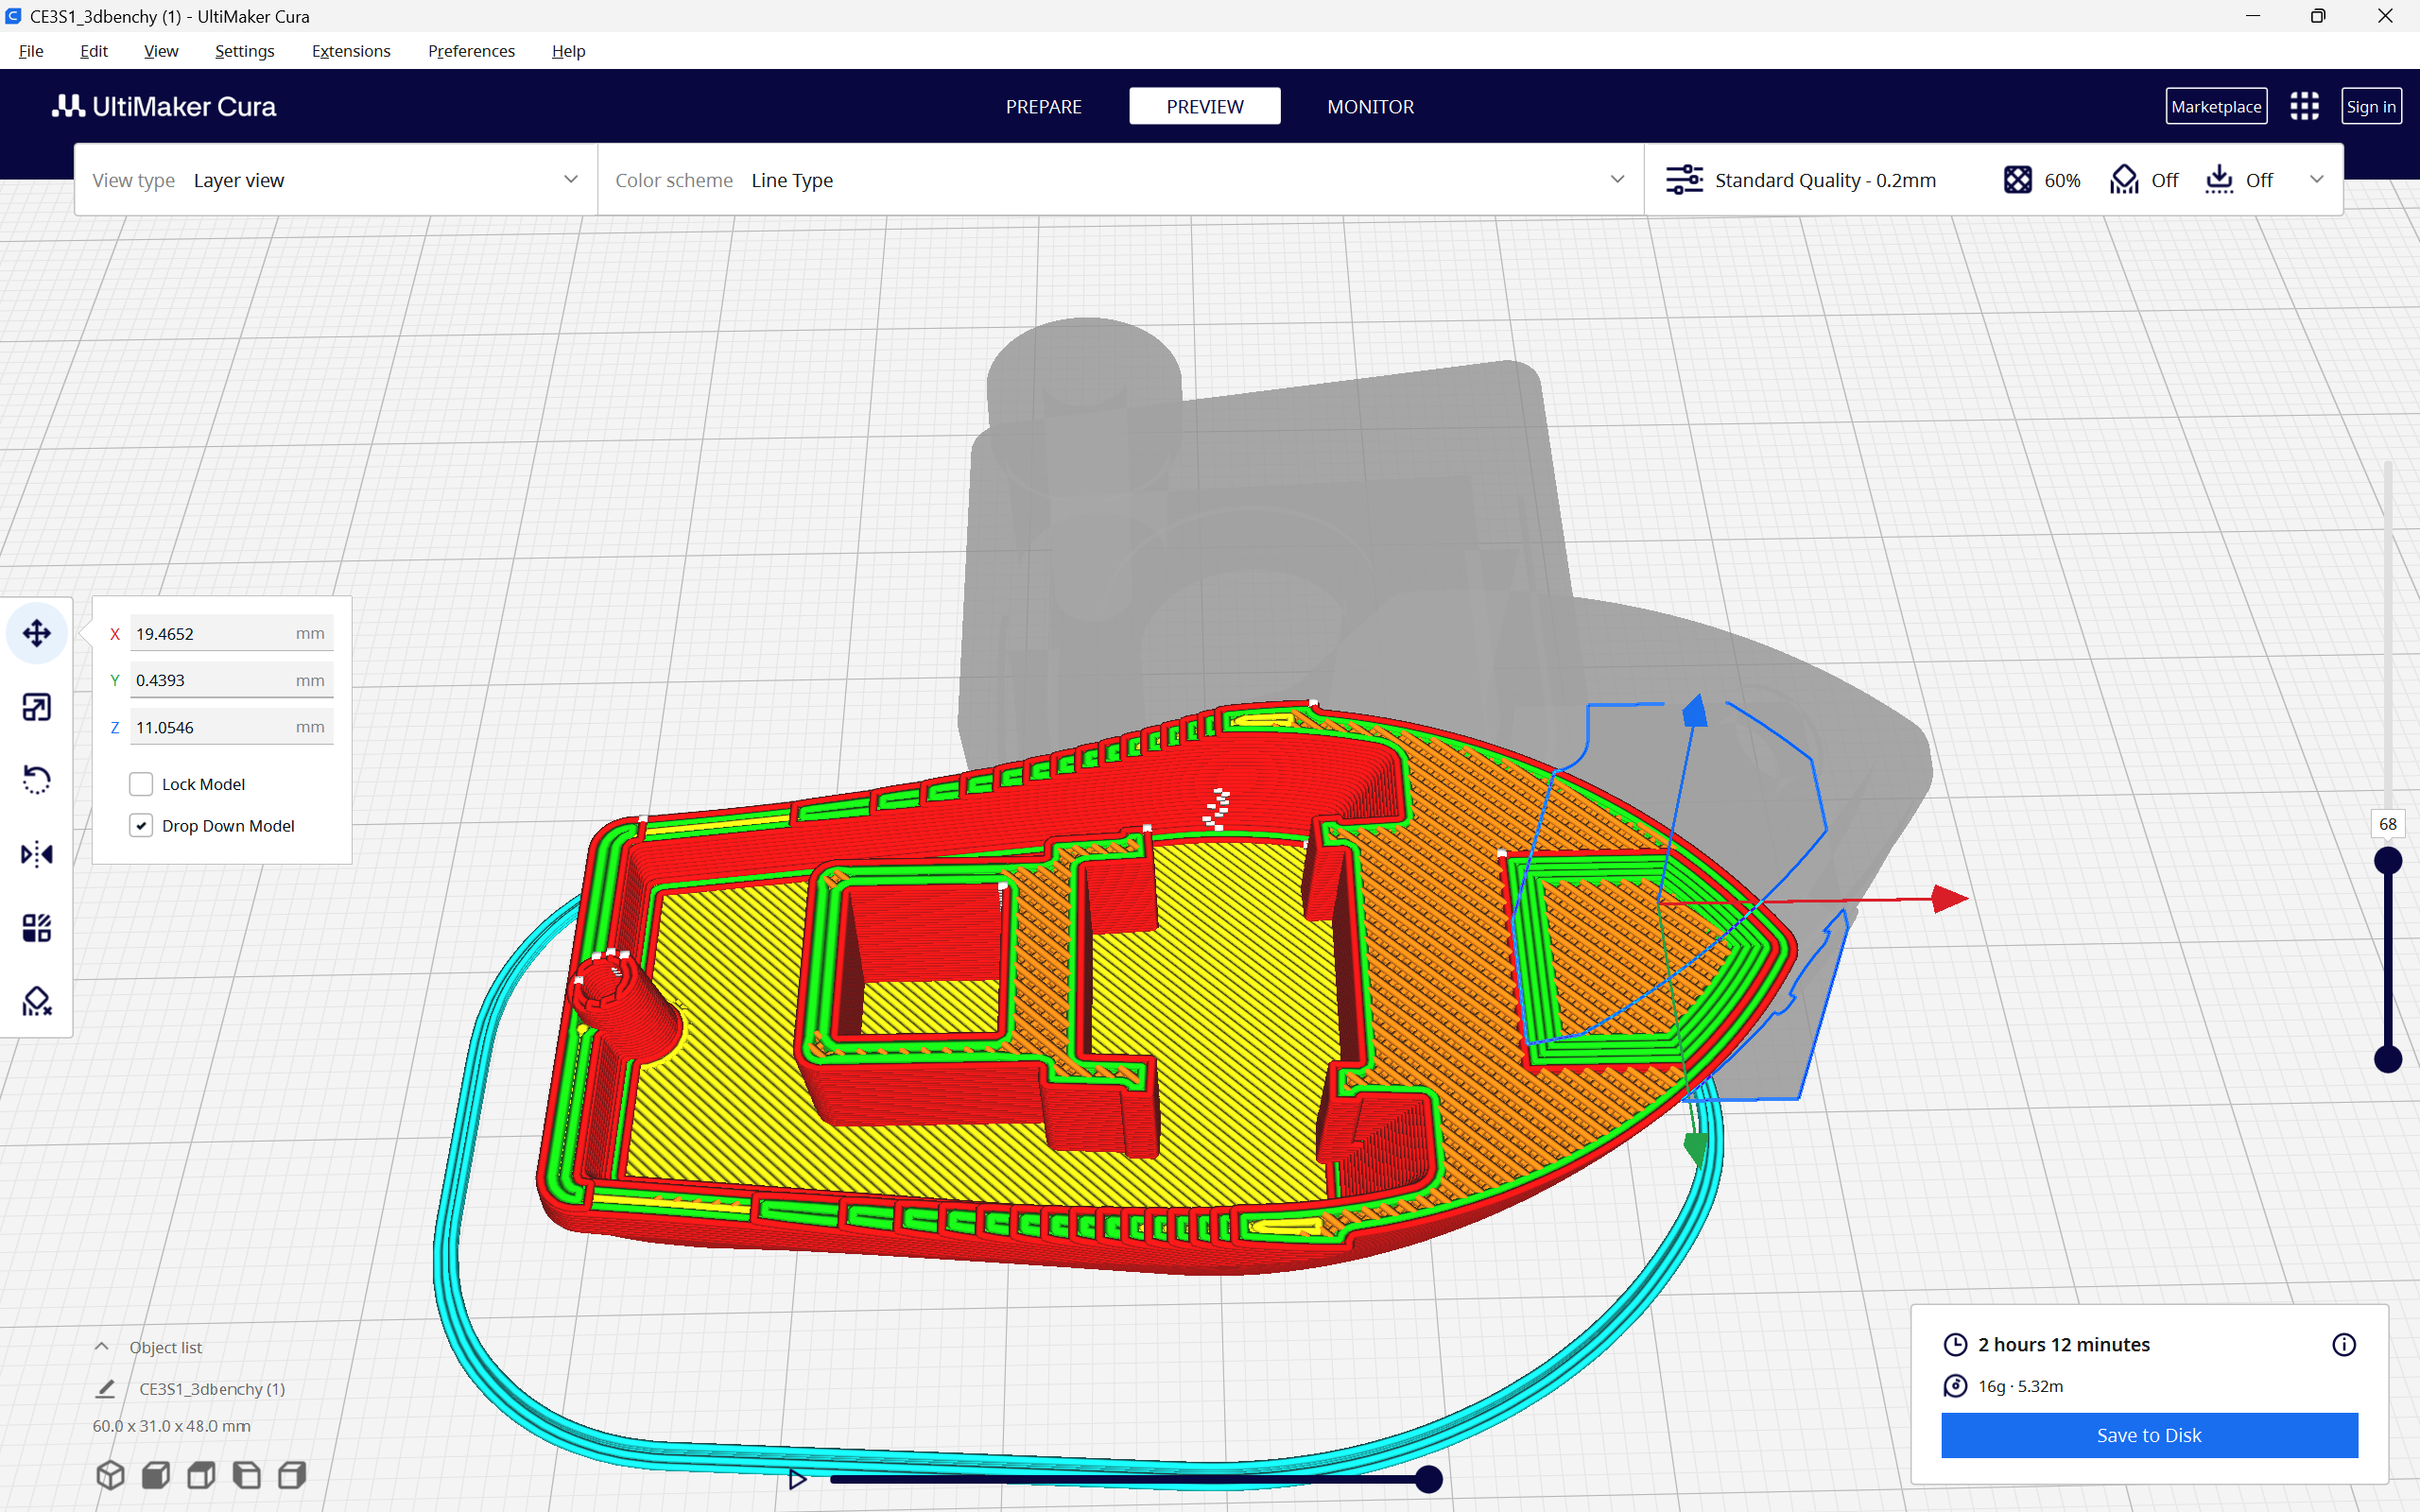Show print time info details
The width and height of the screenshot is (2420, 1512).
(2344, 1345)
